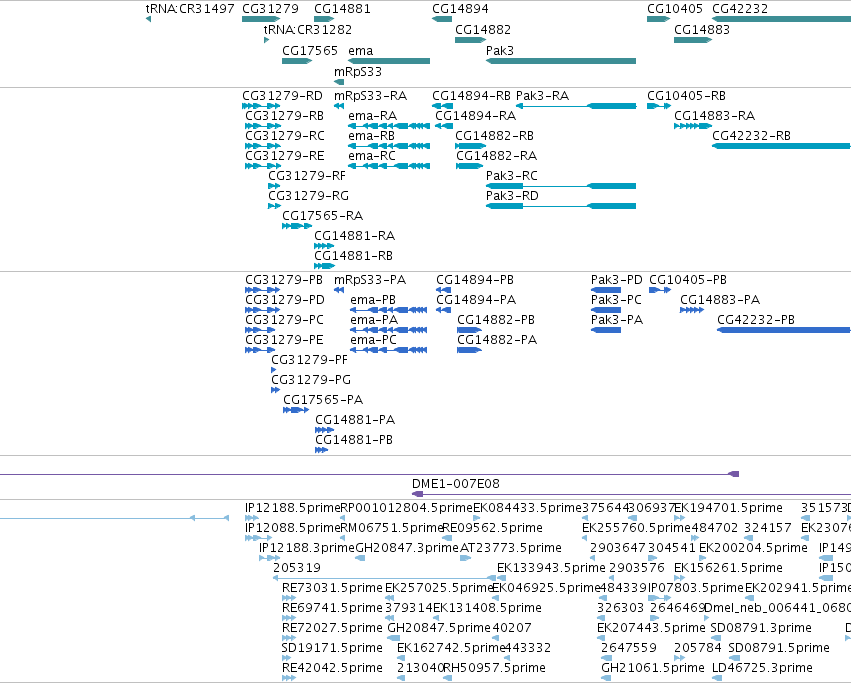The image size is (851, 683).
Task: Select the RE73031.5prime EST label
Action: 332,588
